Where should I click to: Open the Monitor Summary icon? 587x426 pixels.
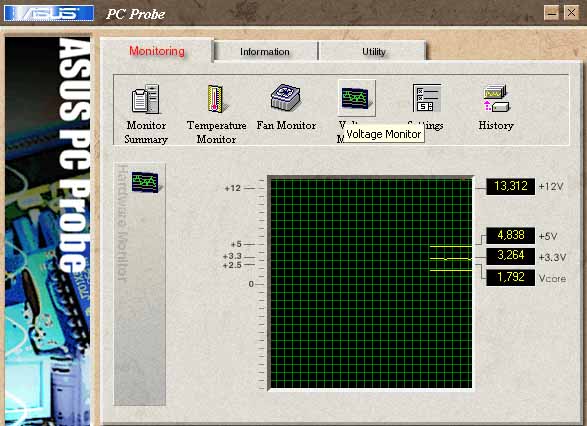coord(146,99)
